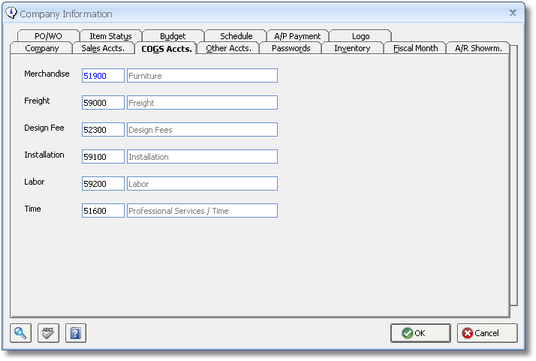This screenshot has height=361, width=536.
Task: Select the Inventory tab
Action: point(352,48)
